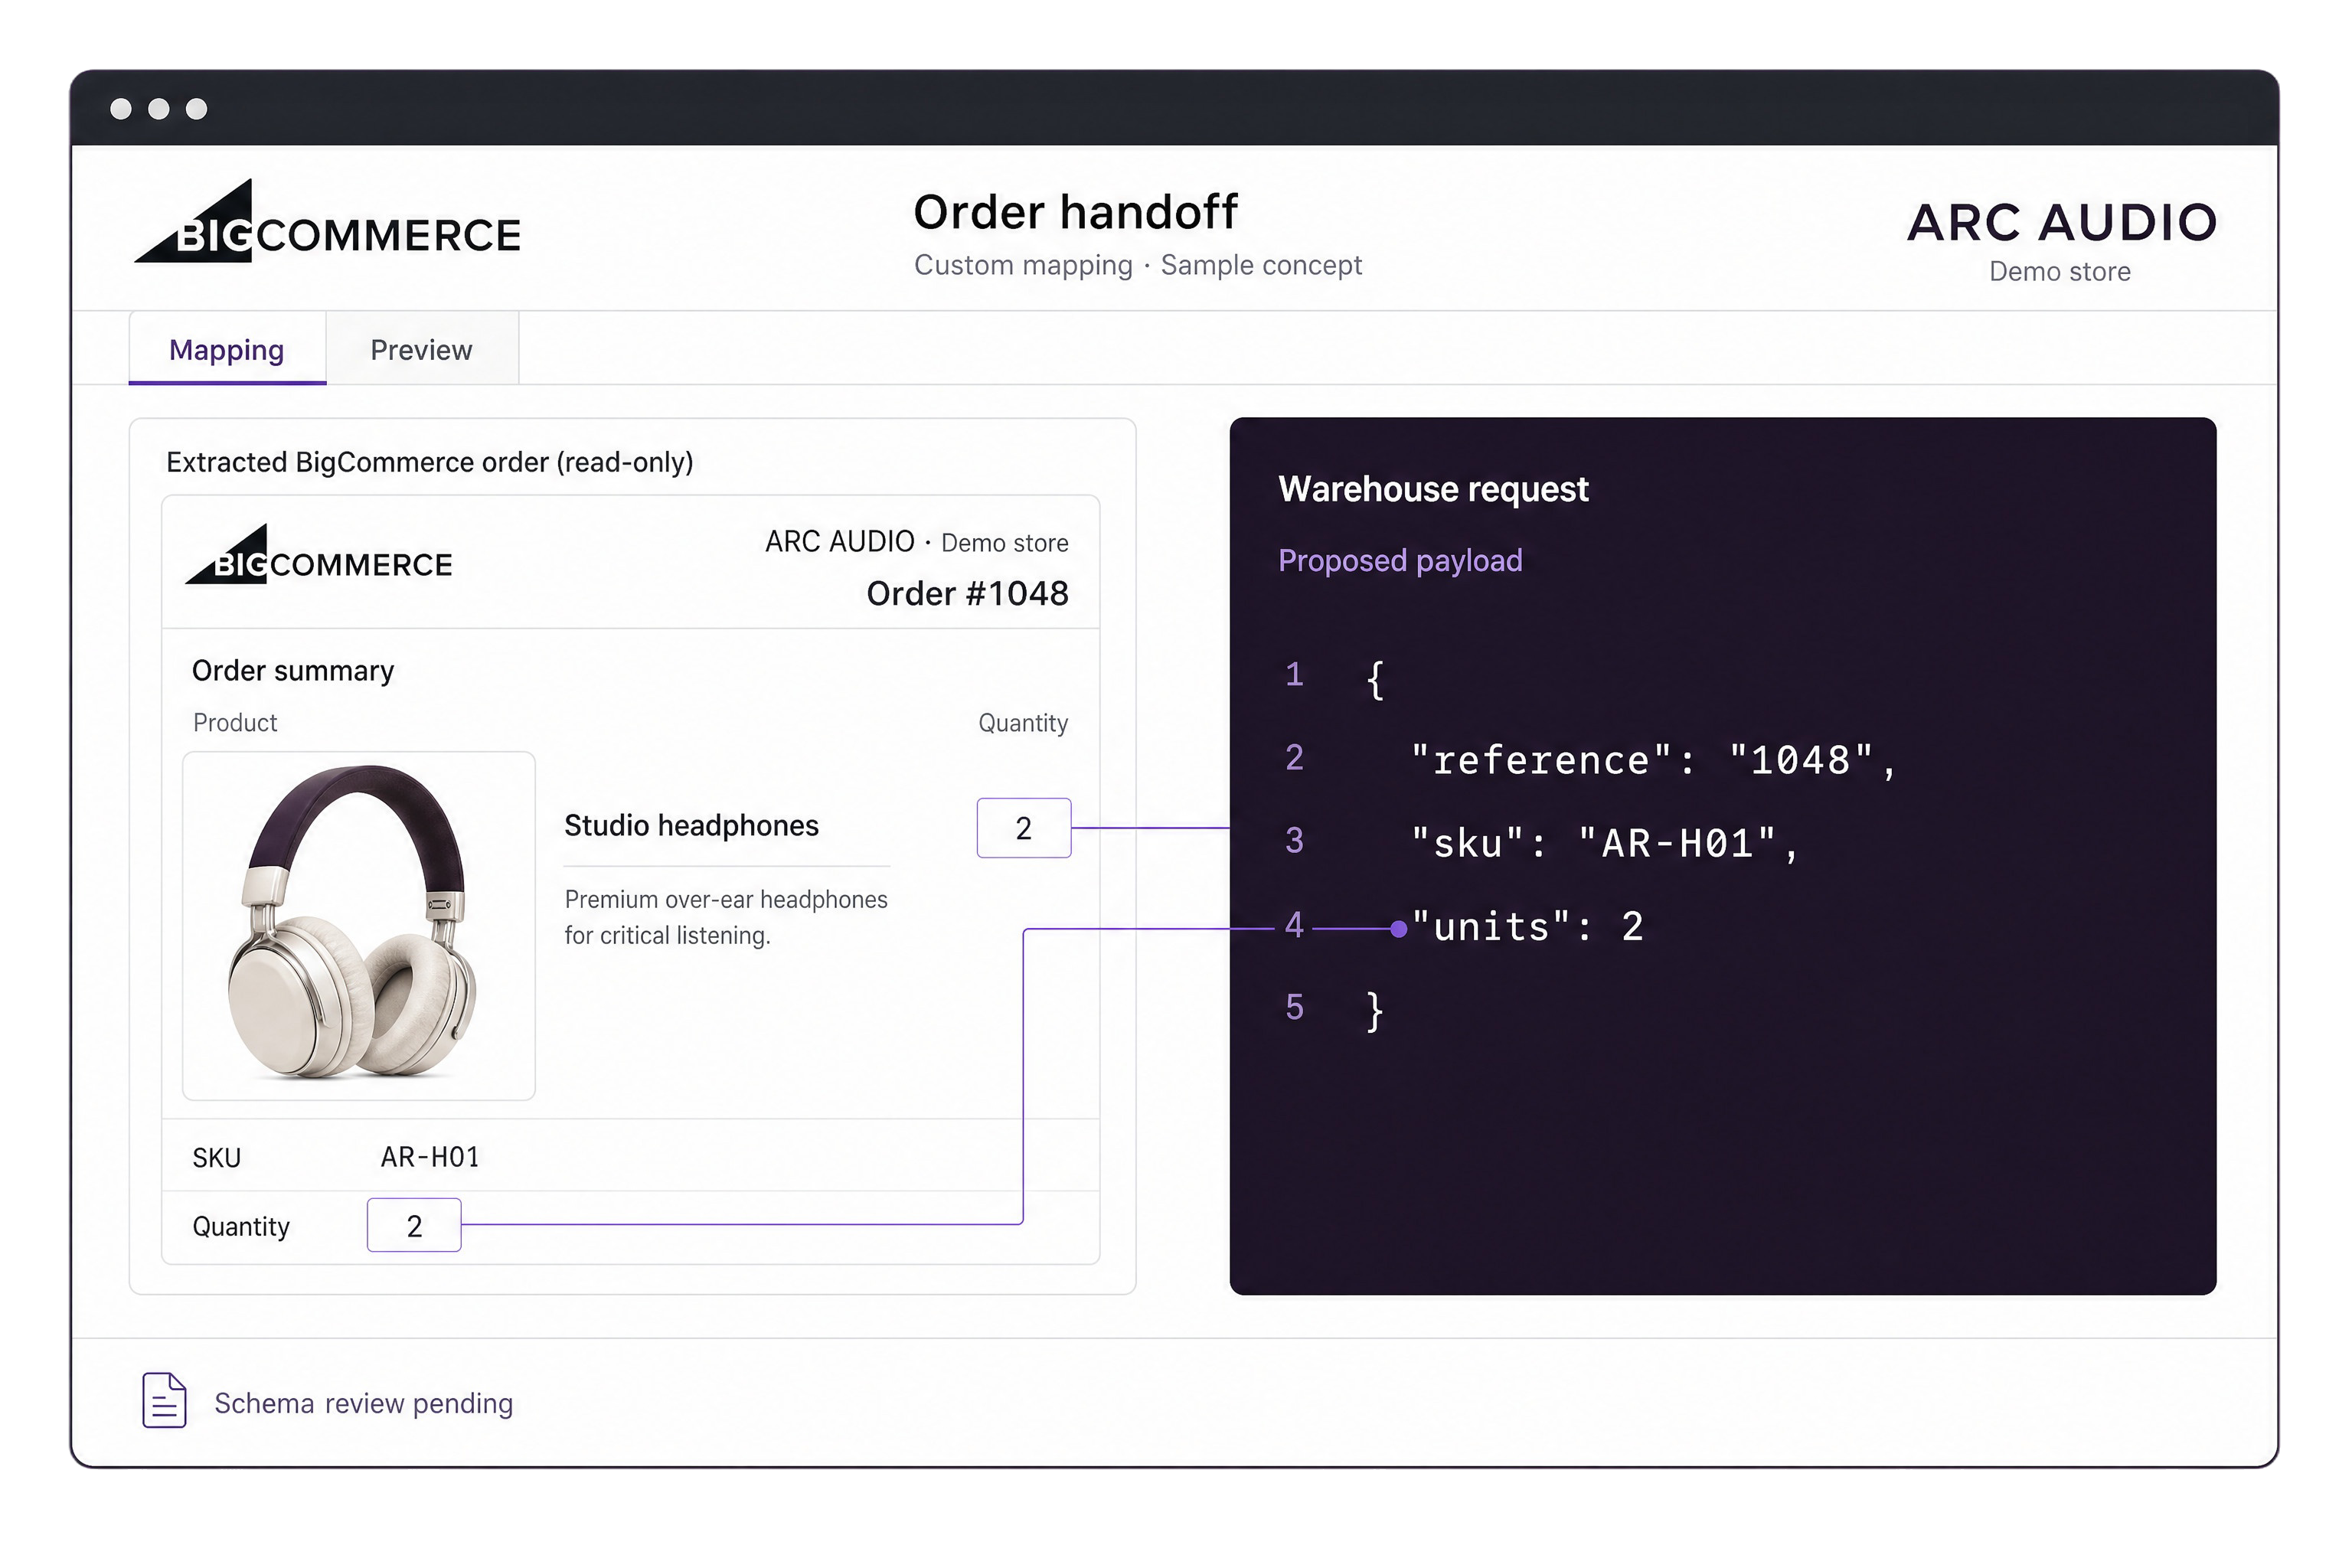Click the quantity box next to Studio headphones
Viewport: 2352px width, 1568px height.
click(x=1024, y=828)
